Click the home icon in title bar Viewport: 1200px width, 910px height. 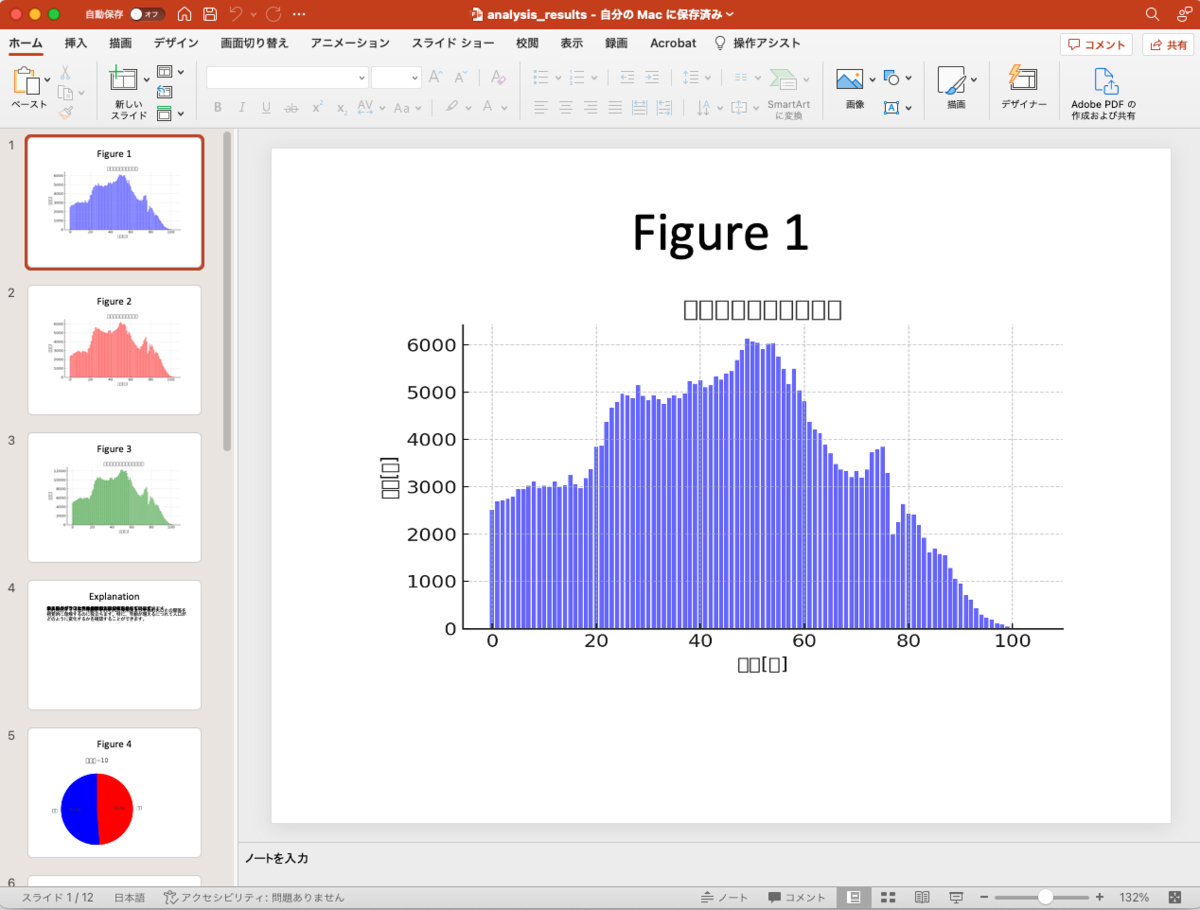184,14
